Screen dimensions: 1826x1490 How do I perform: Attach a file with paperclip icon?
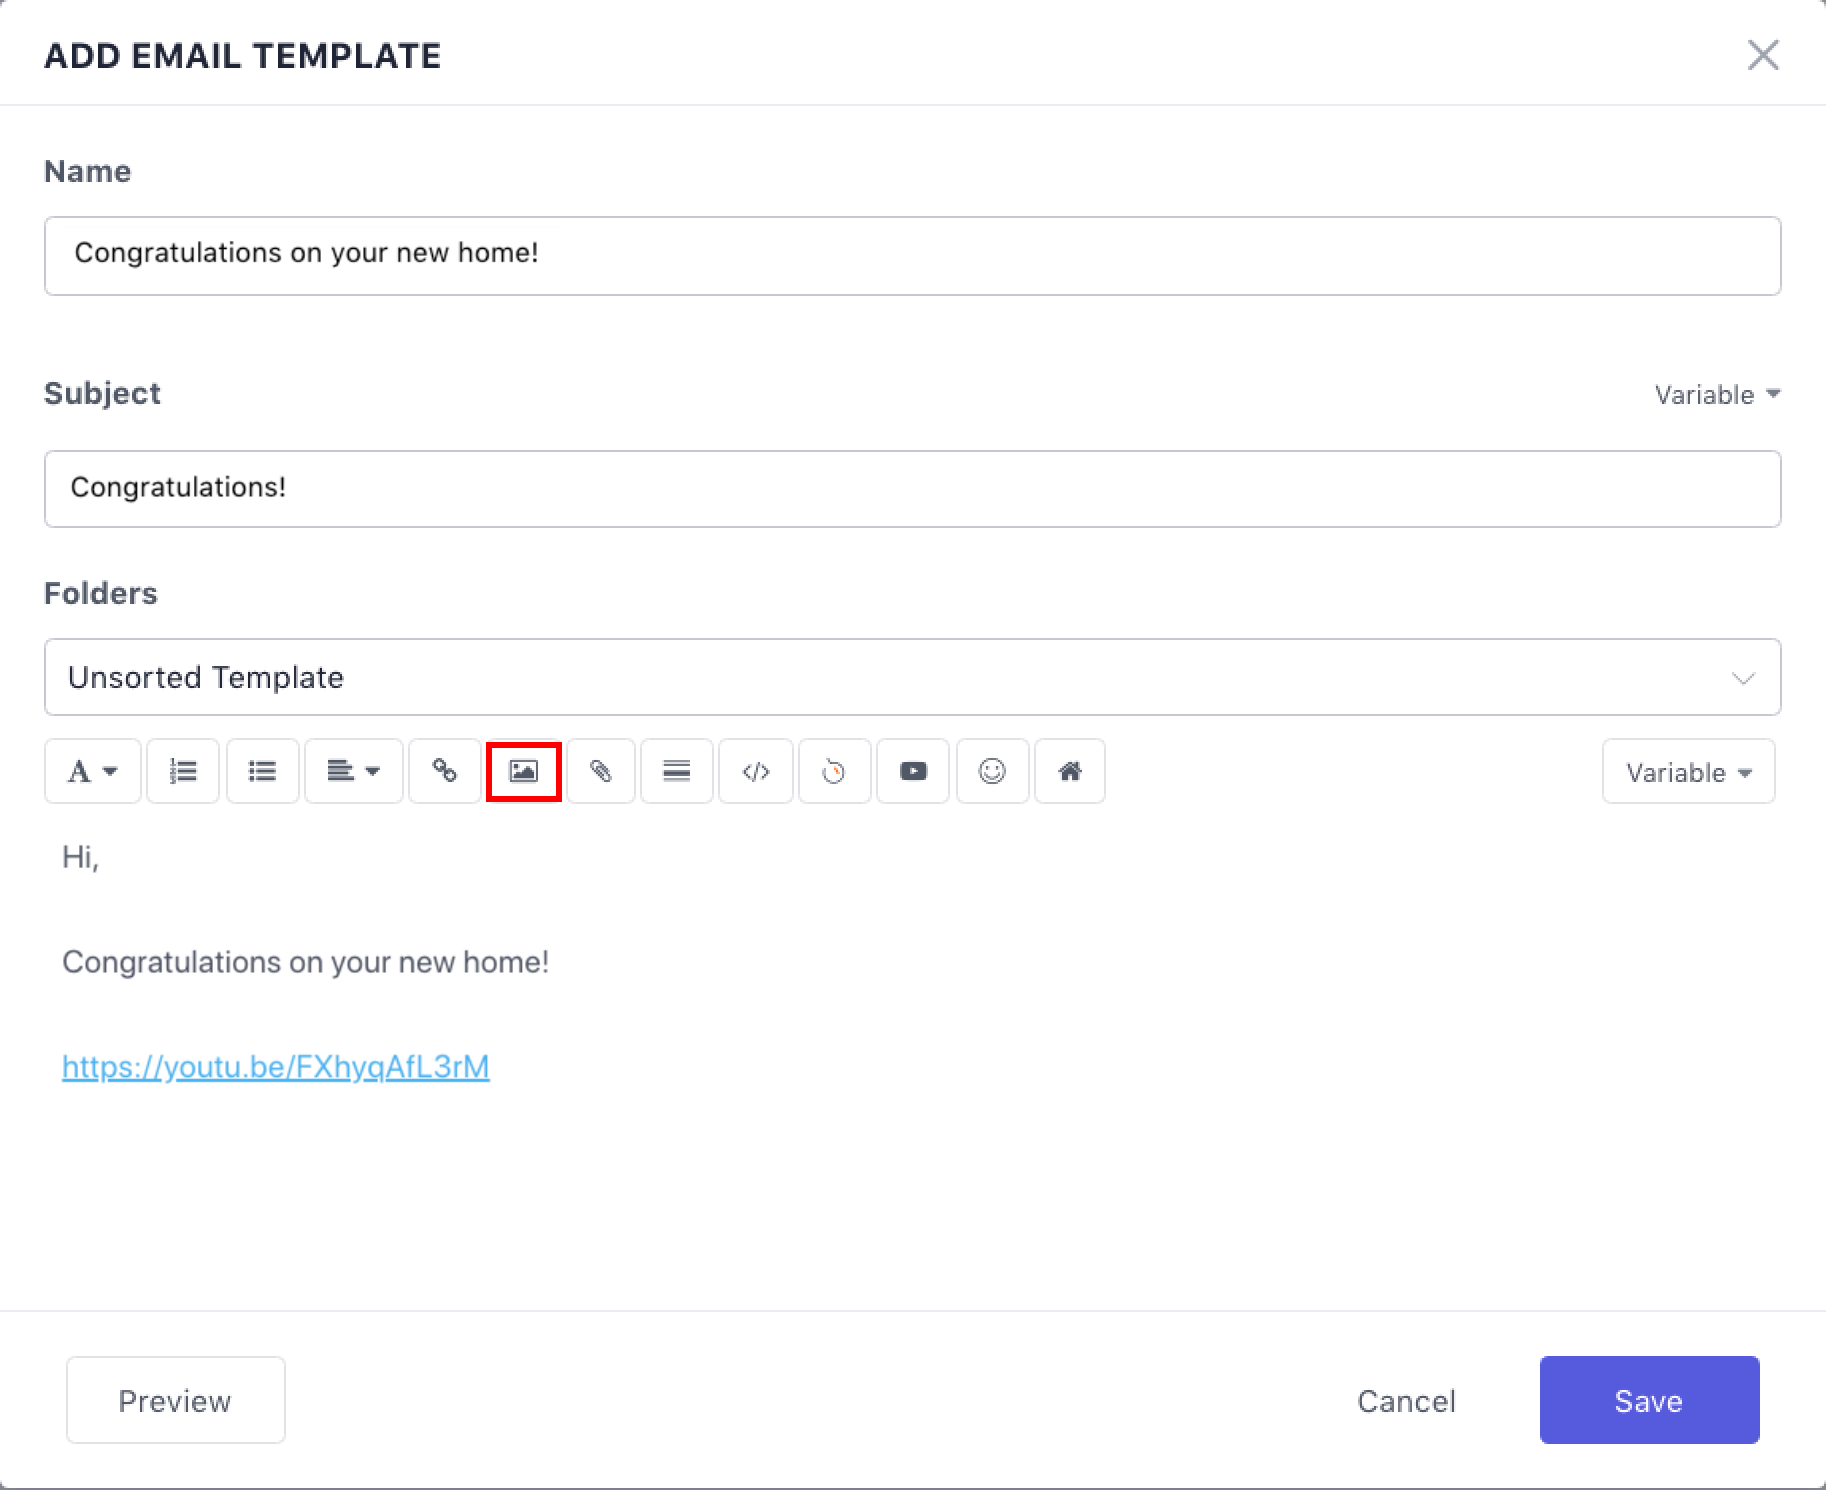tap(600, 771)
